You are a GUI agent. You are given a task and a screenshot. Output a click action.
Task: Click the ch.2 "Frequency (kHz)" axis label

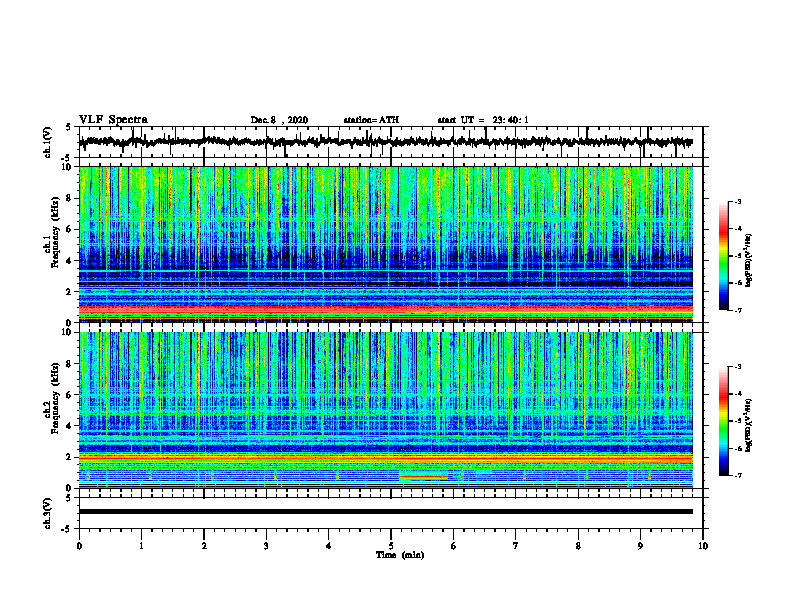point(56,397)
